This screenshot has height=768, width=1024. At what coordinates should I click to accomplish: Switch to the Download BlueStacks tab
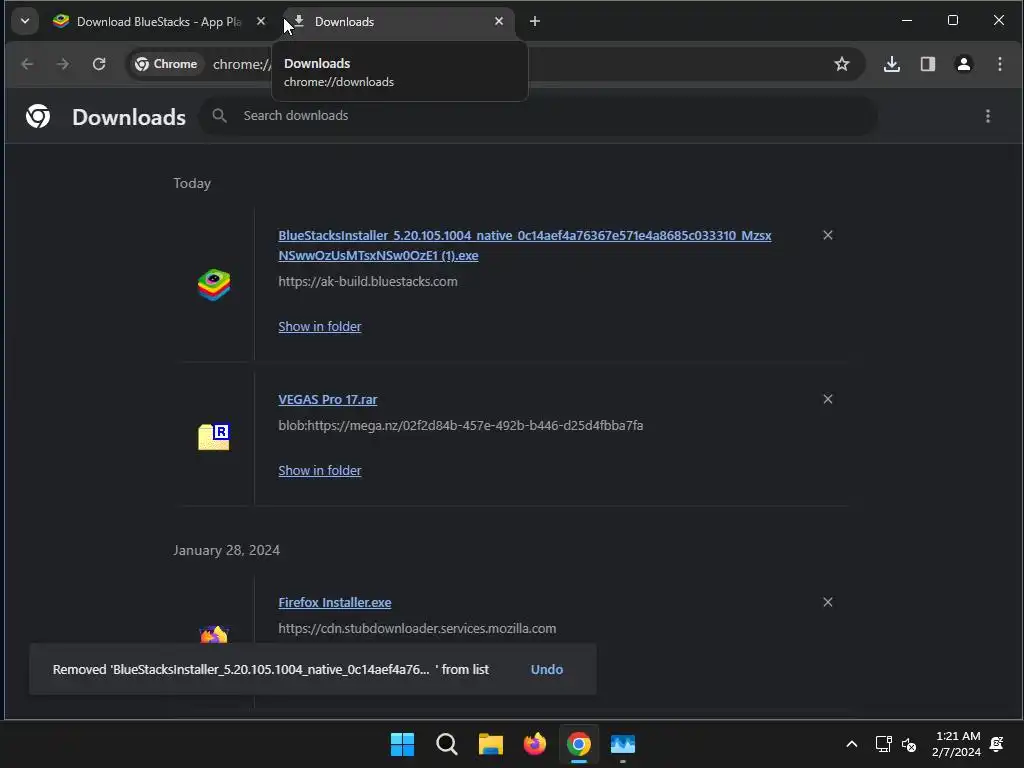[x=159, y=22]
